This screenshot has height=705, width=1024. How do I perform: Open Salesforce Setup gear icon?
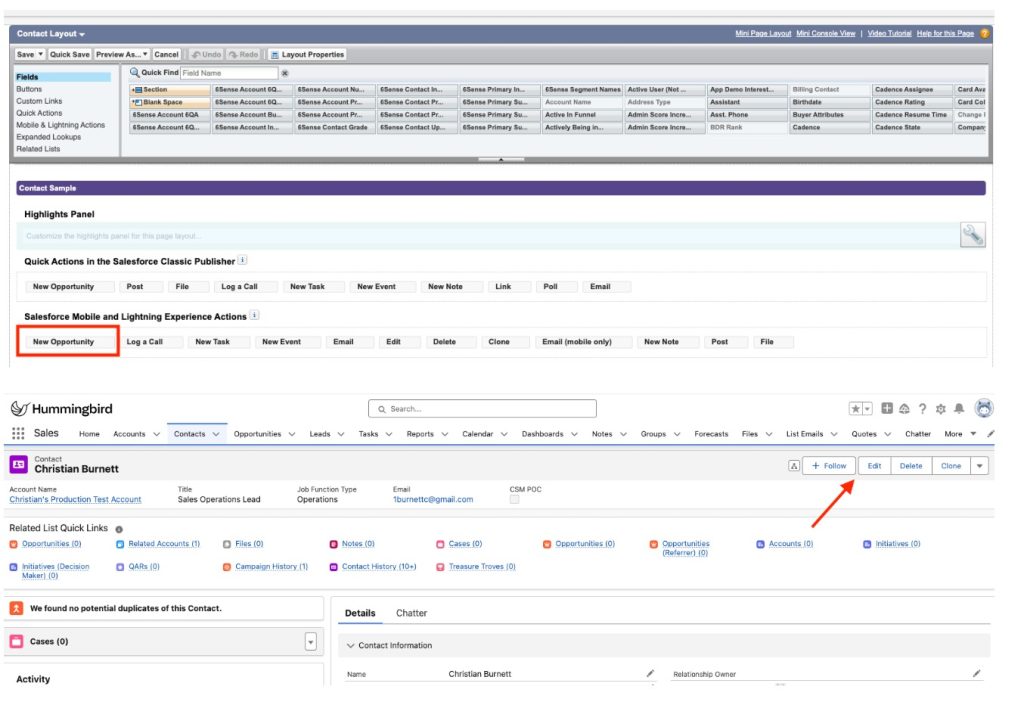939,409
